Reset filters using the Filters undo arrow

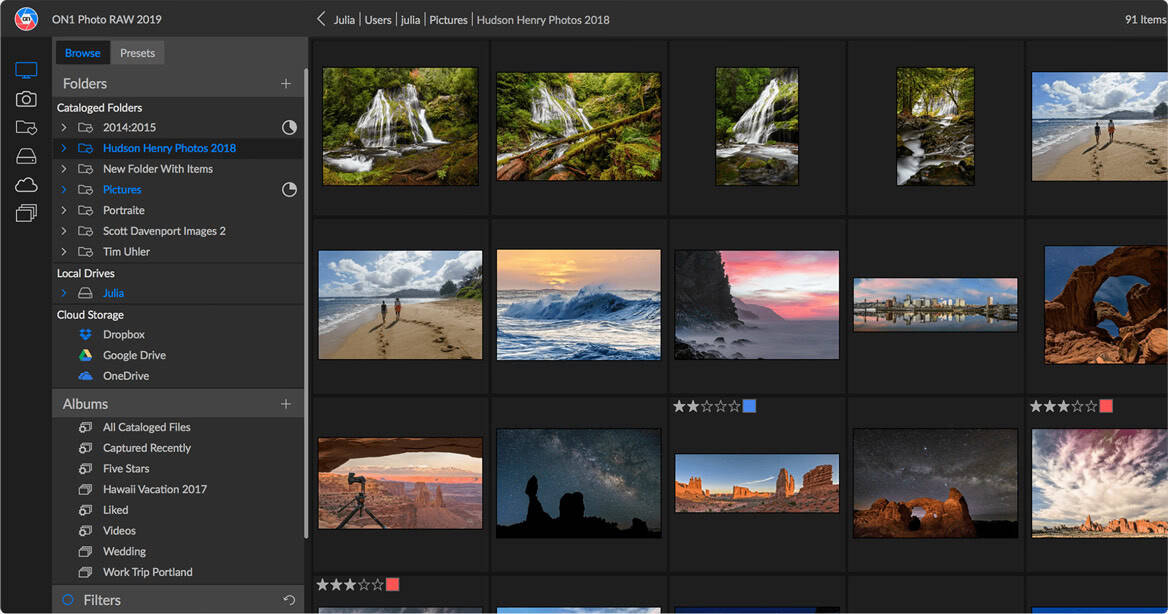(289, 600)
